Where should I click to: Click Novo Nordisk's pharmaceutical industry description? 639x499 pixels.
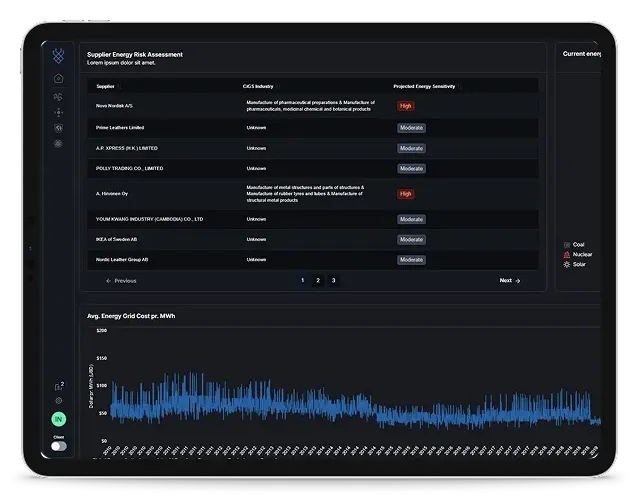tap(311, 106)
